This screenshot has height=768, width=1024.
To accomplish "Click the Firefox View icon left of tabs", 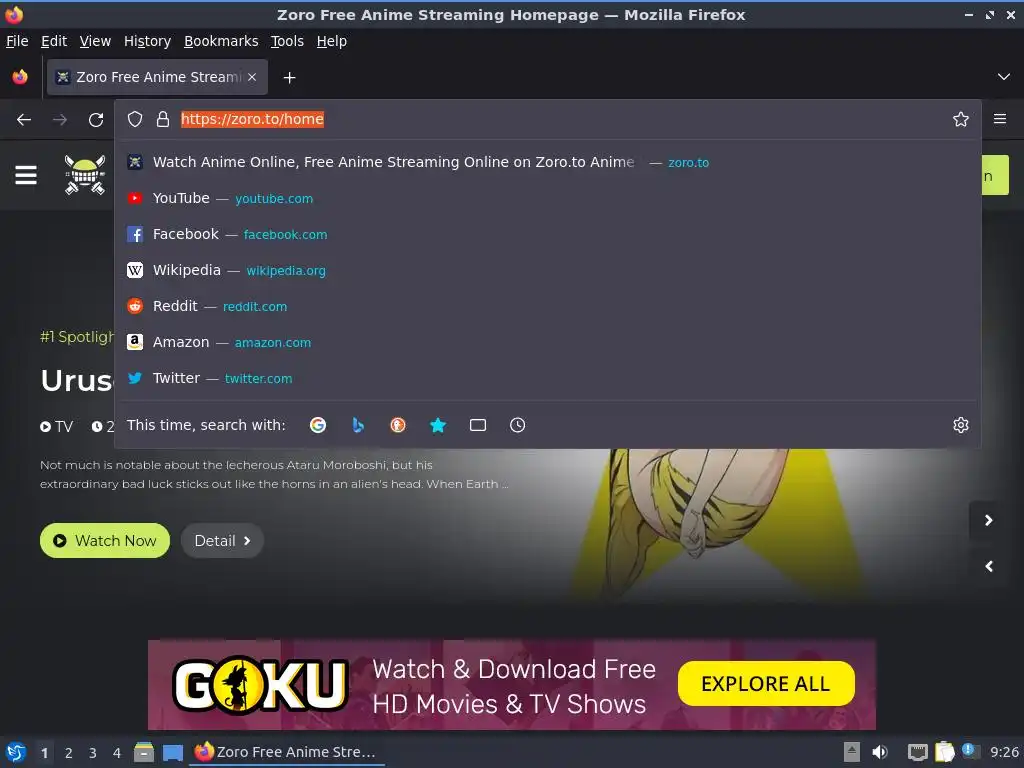I will (20, 77).
